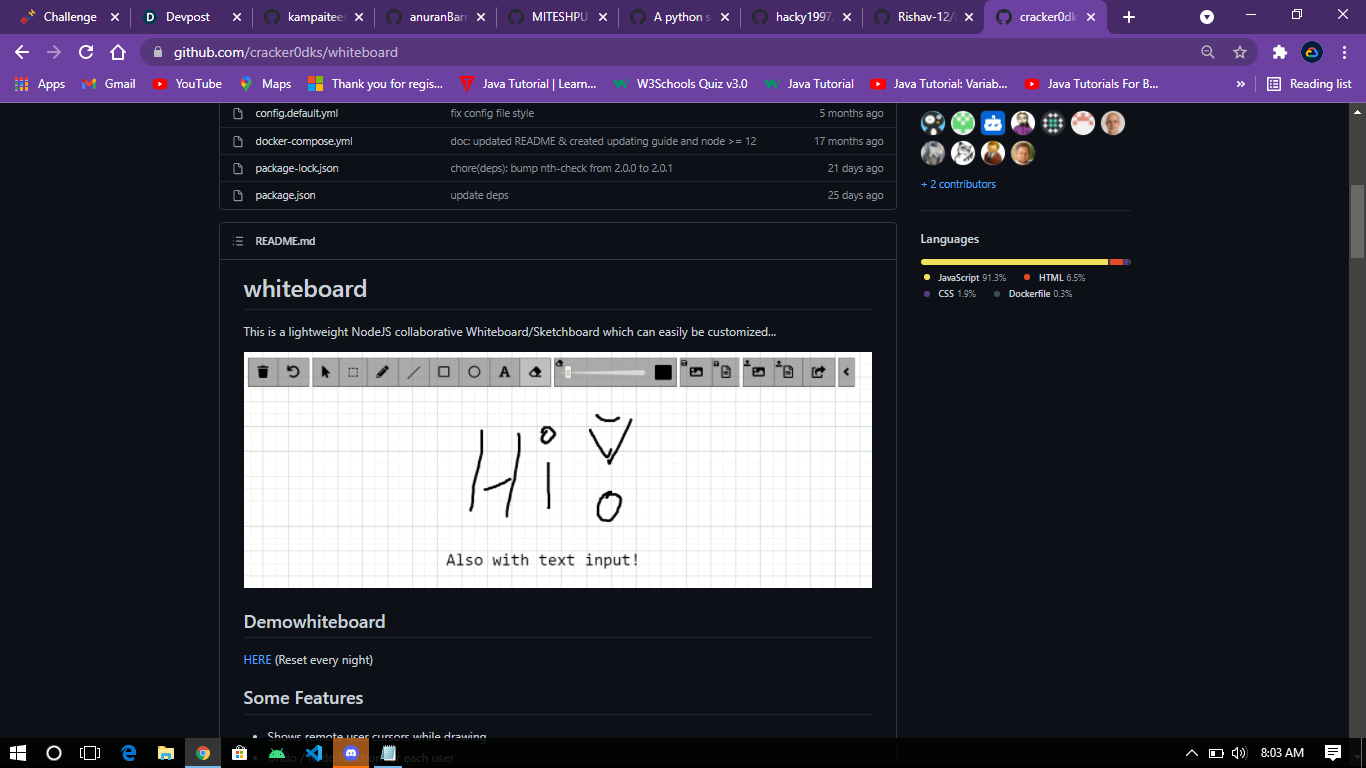Screen dimensions: 1366x768
Task: Open the Windows Start menu
Action: click(18, 753)
